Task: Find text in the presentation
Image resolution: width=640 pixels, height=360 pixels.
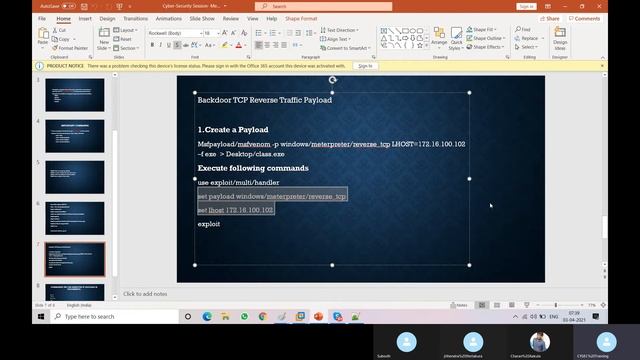Action: (523, 29)
